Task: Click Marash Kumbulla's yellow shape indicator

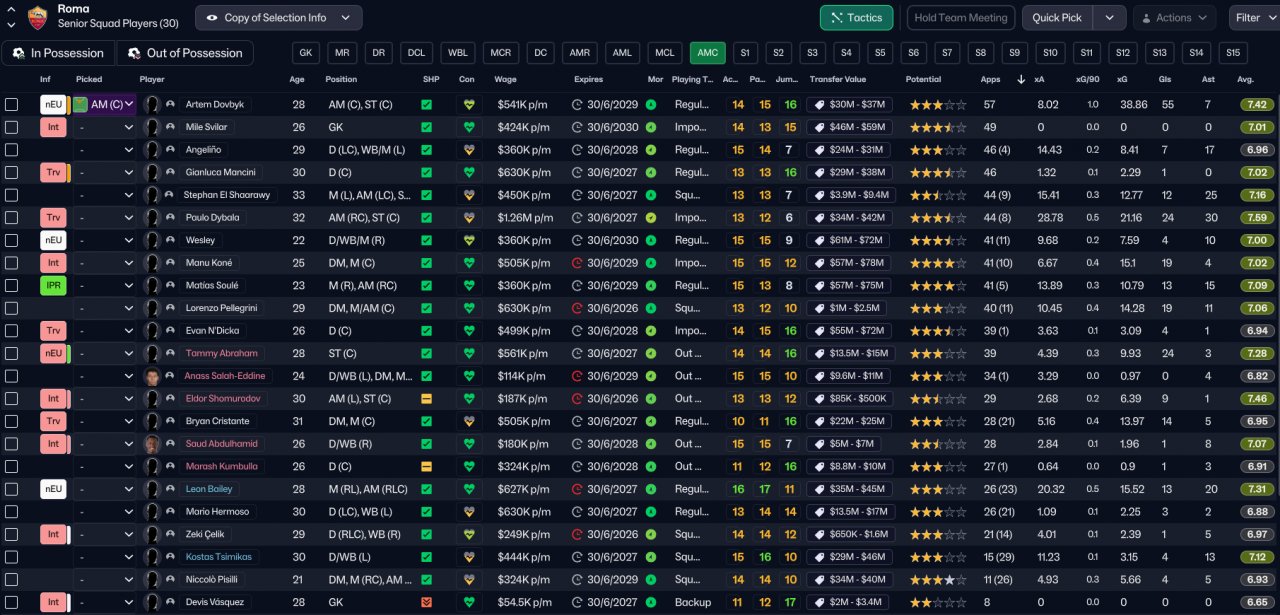Action: (x=427, y=466)
